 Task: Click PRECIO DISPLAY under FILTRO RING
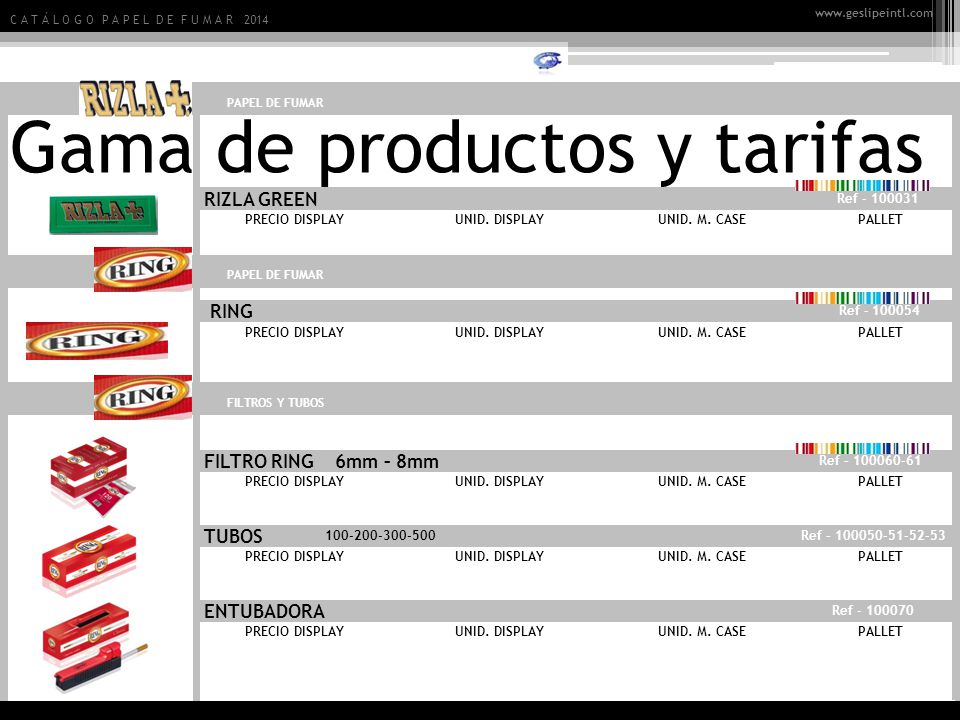[x=294, y=481]
